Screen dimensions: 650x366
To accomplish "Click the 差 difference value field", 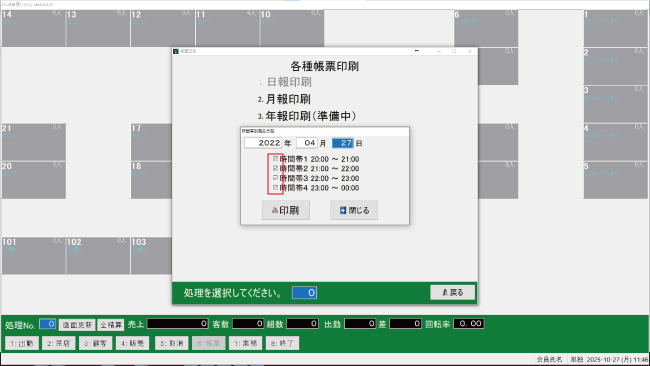I will (x=405, y=324).
